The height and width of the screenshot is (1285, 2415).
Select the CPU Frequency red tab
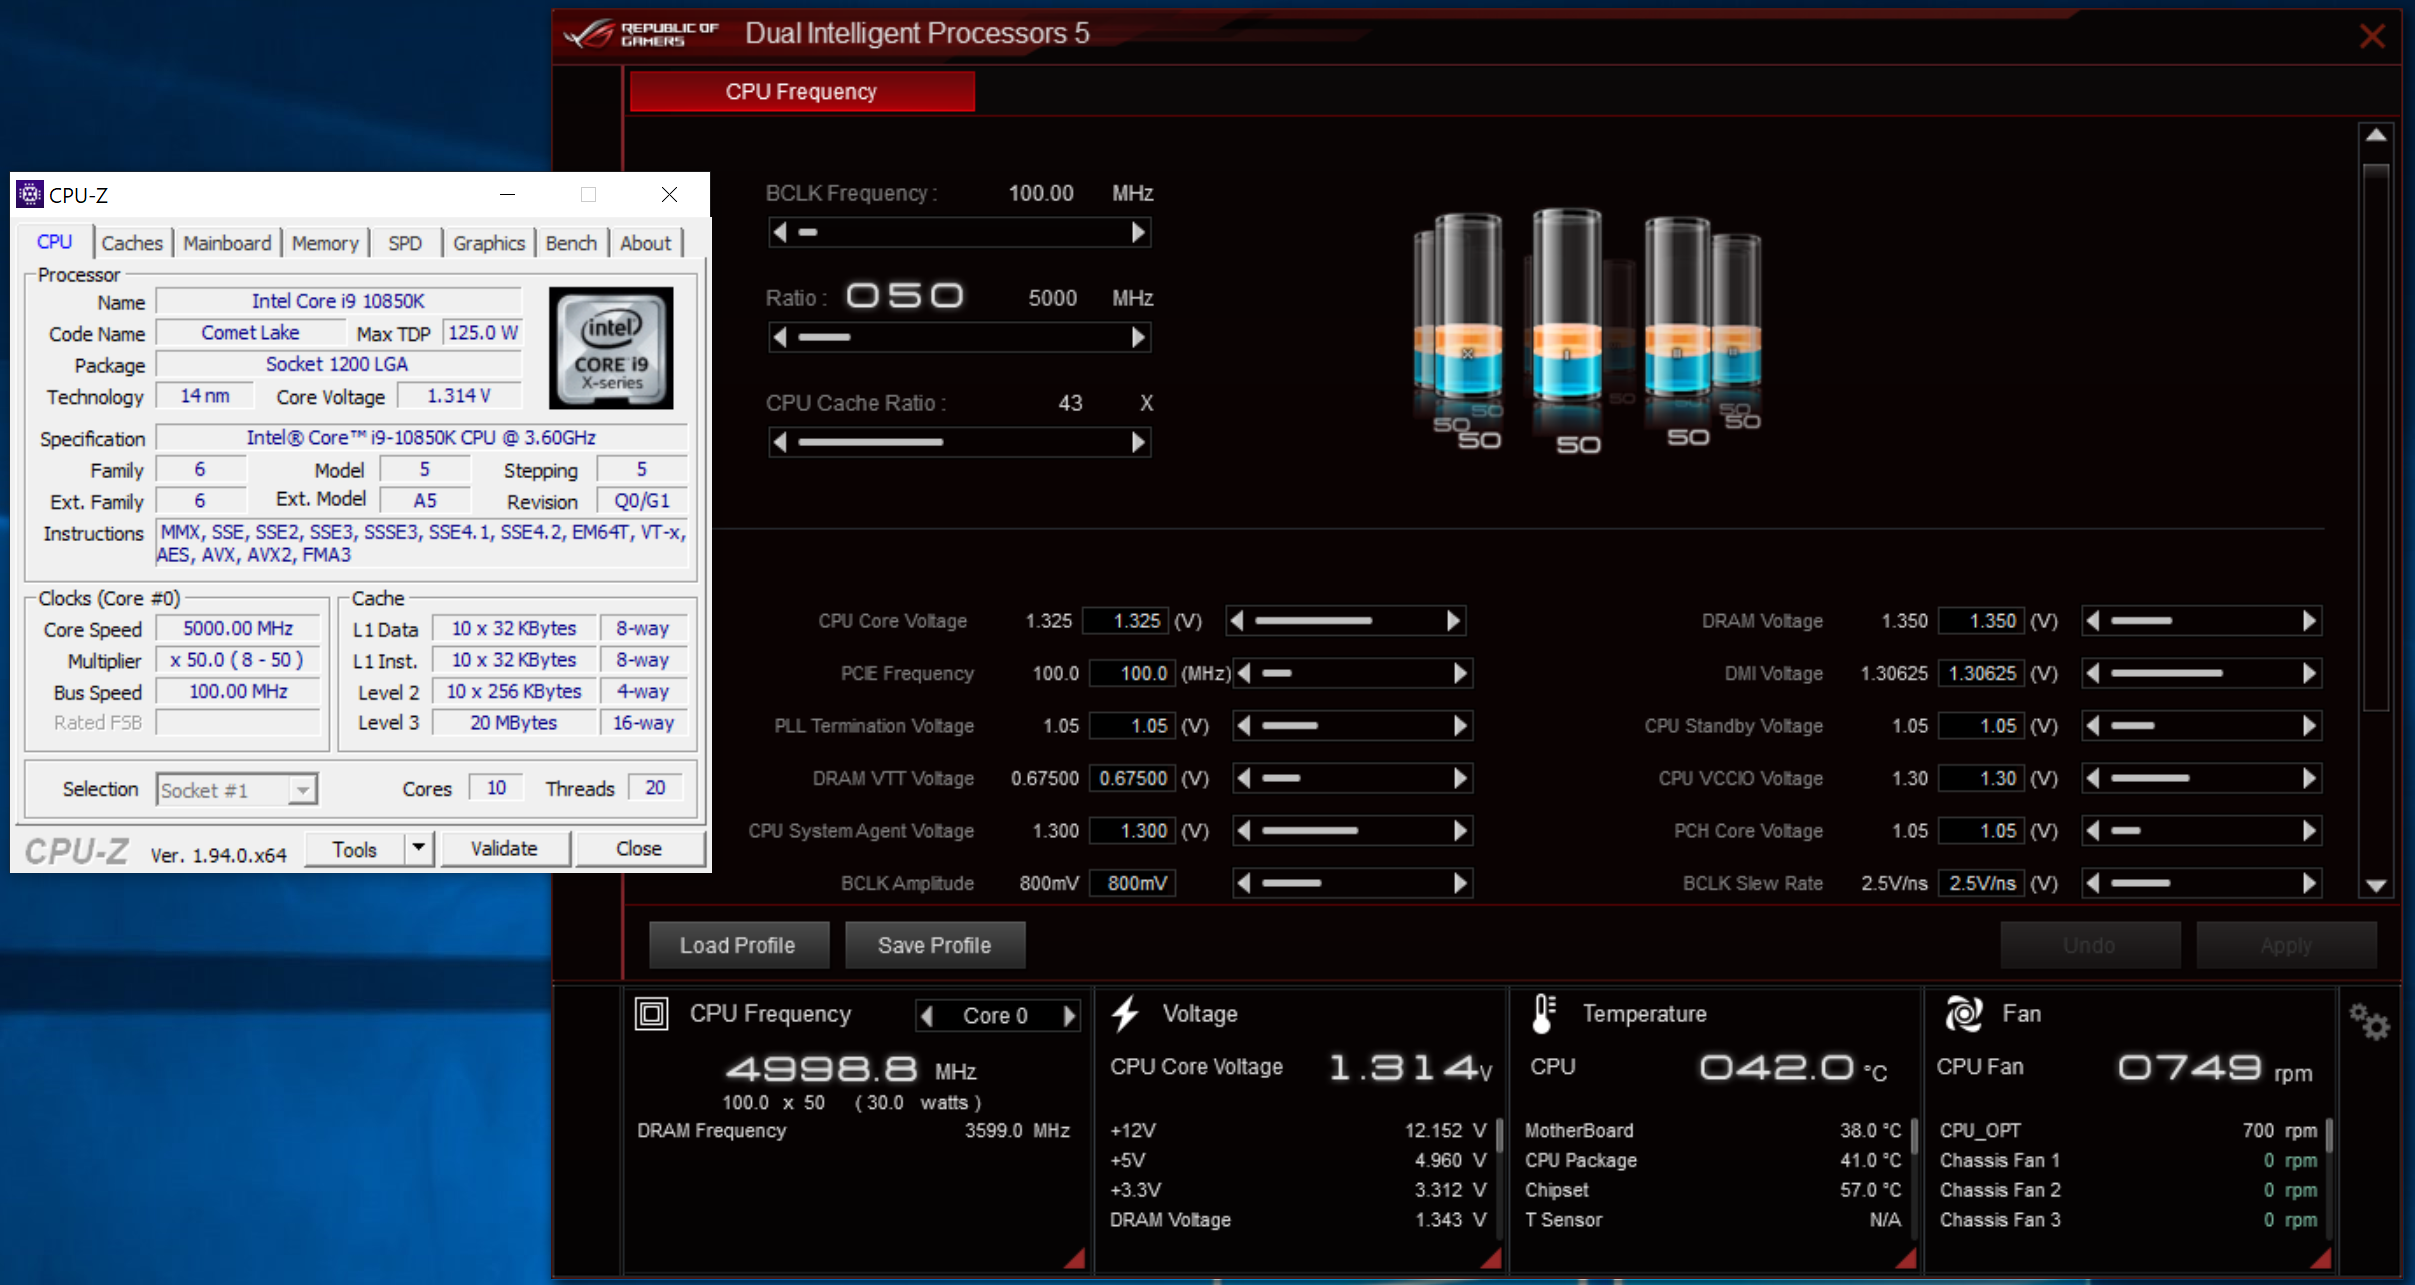pos(802,91)
